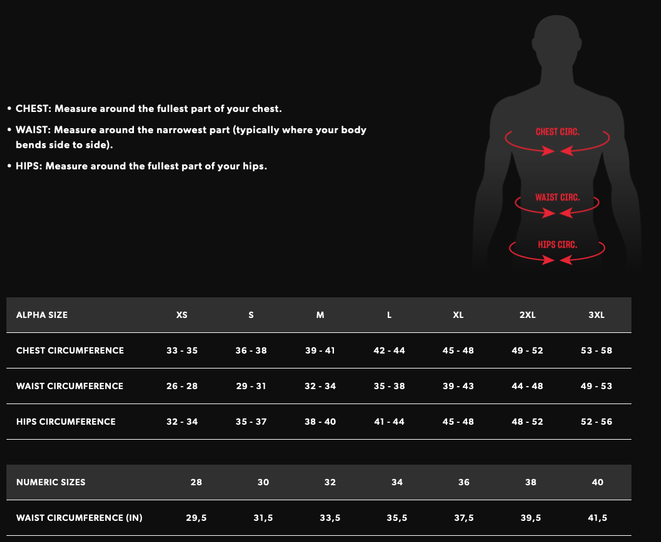Select the XS alpha size column header
661x542 pixels.
click(182, 315)
